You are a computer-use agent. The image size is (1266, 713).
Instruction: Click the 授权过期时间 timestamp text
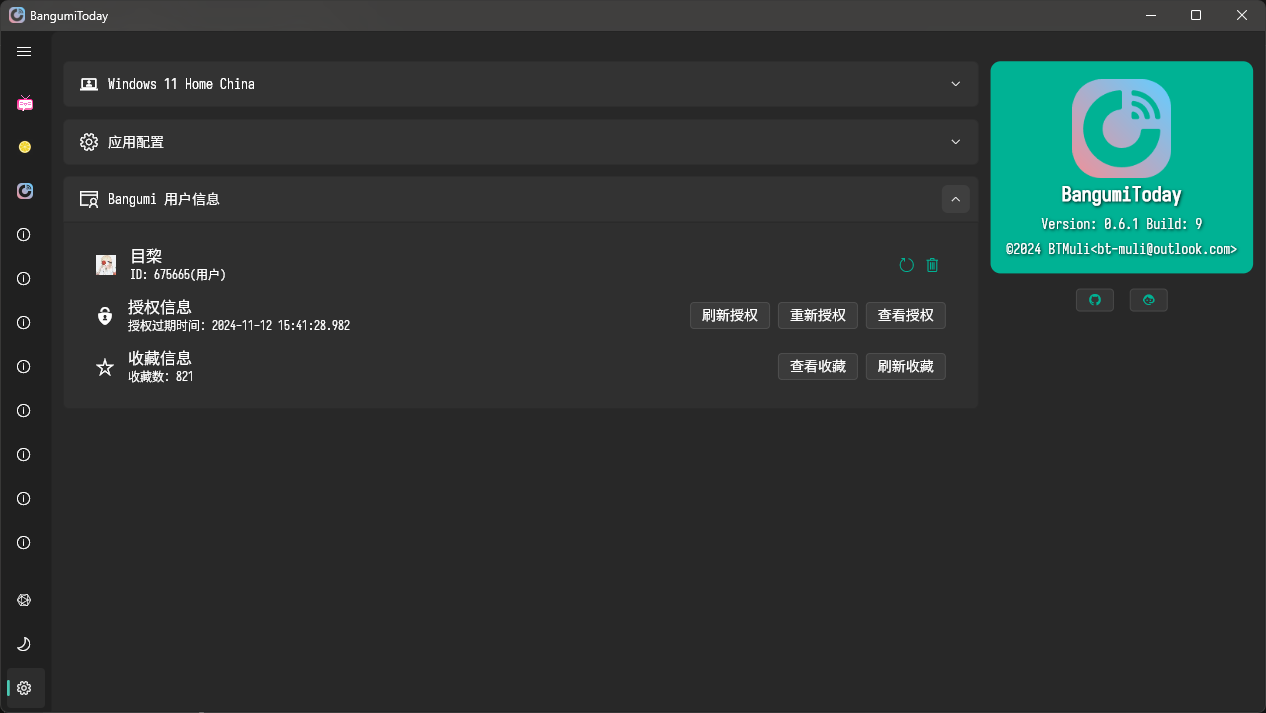(x=239, y=326)
